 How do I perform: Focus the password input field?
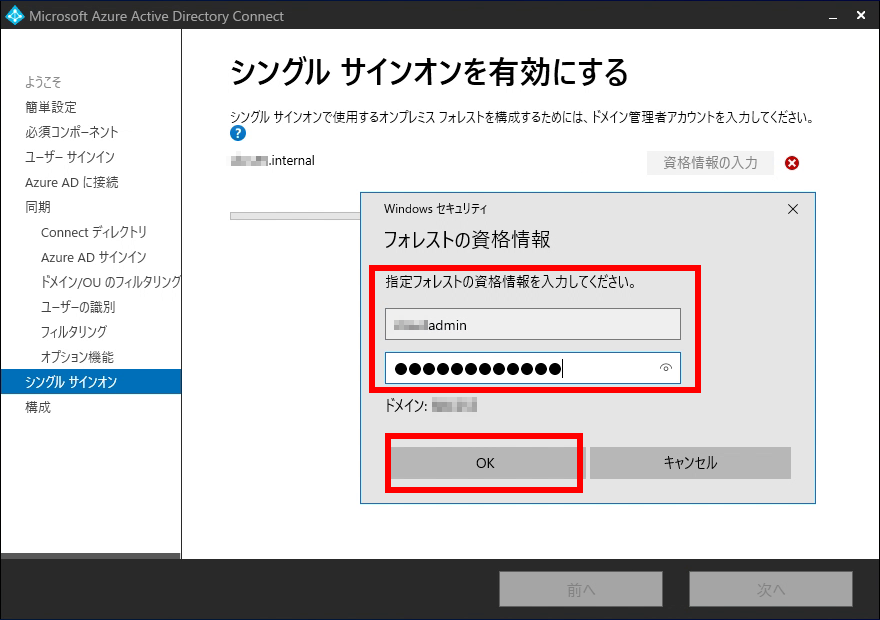533,368
